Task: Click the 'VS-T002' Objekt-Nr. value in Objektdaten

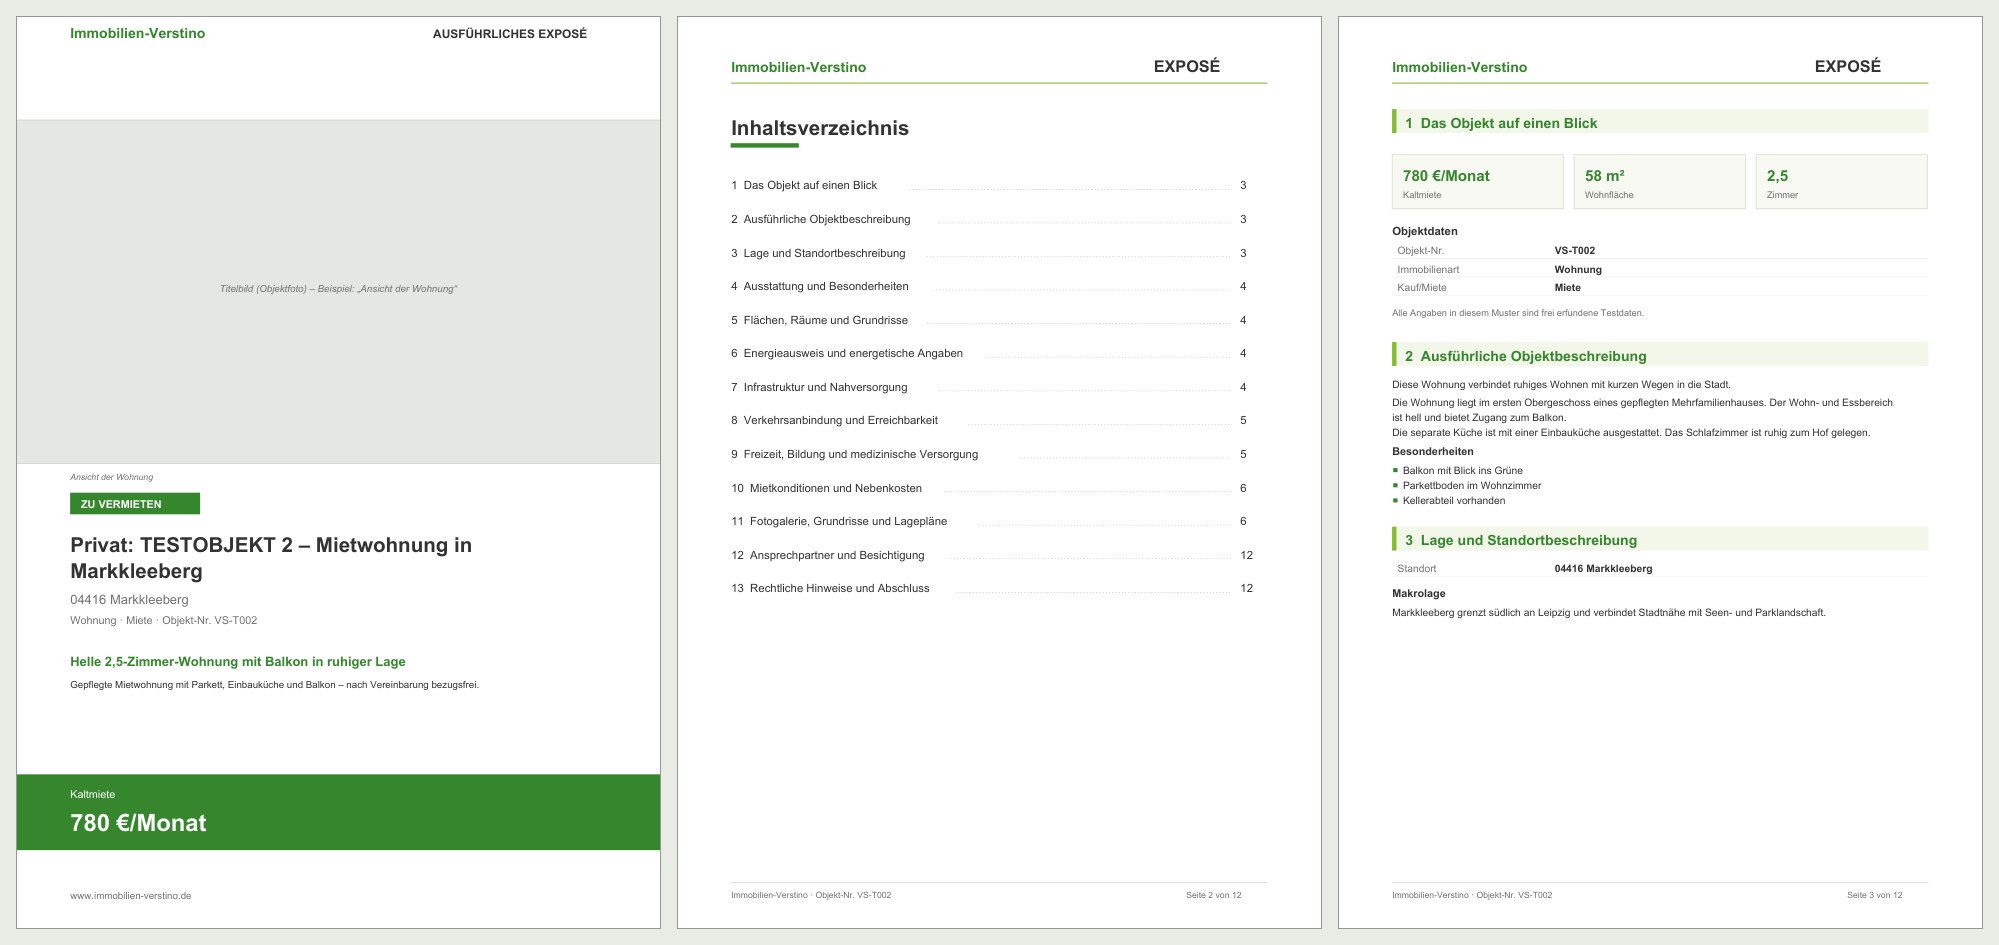Action: (1575, 251)
